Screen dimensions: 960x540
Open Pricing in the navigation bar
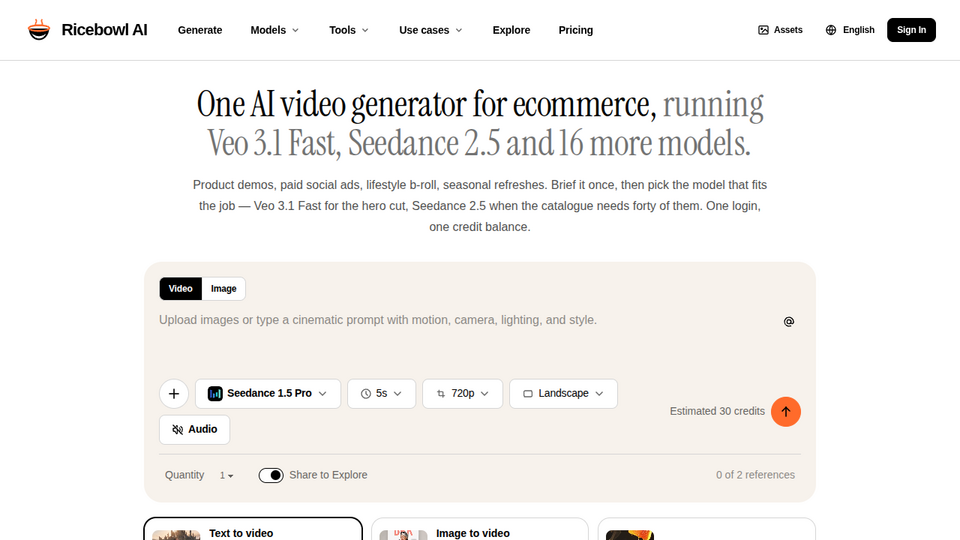coord(576,30)
